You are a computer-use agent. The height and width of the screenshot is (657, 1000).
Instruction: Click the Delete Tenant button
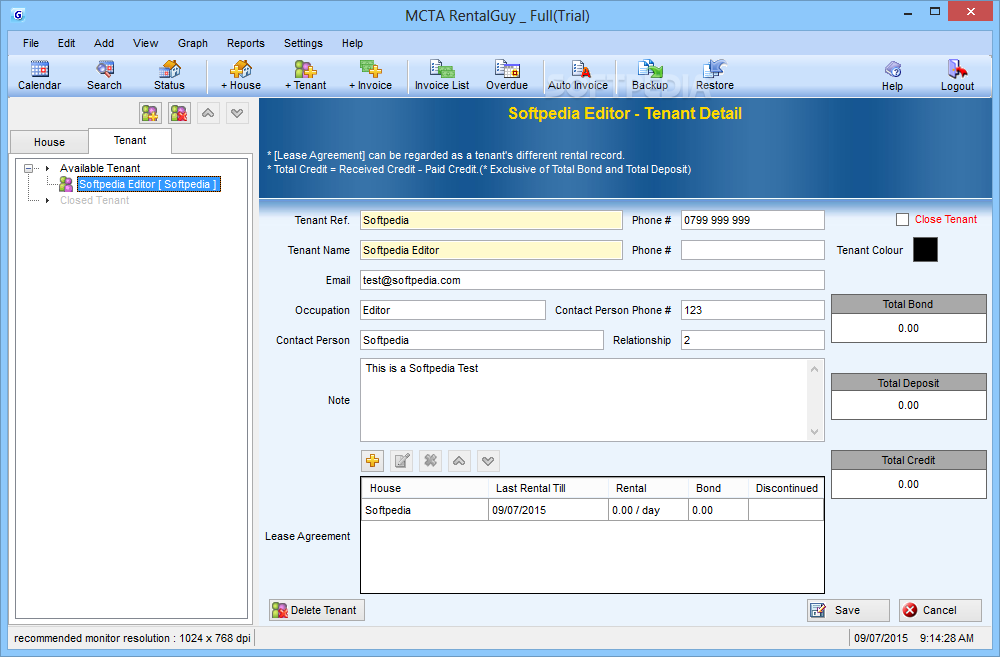(x=317, y=610)
